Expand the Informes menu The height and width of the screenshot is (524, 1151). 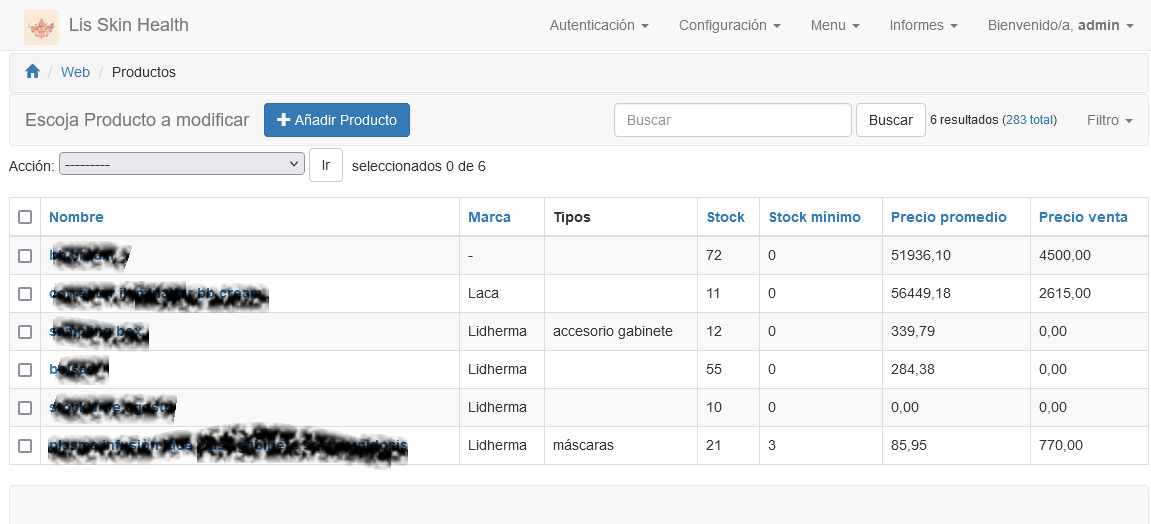tap(923, 25)
